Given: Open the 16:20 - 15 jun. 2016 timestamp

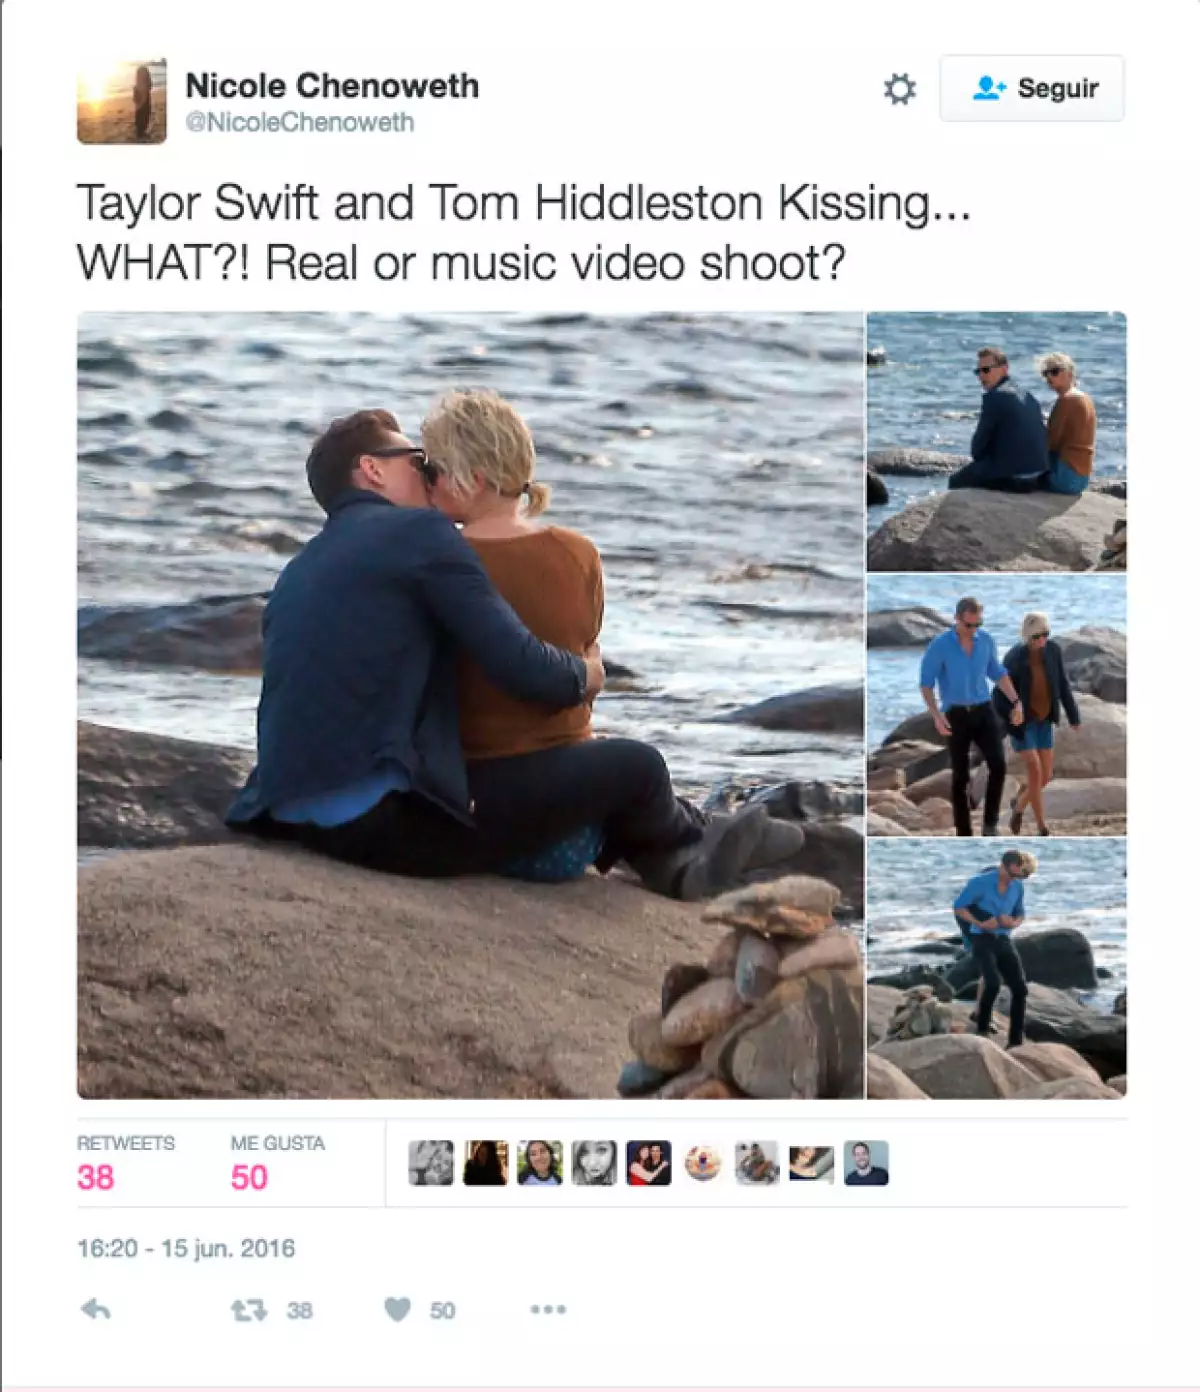Looking at the screenshot, I should pos(186,1248).
